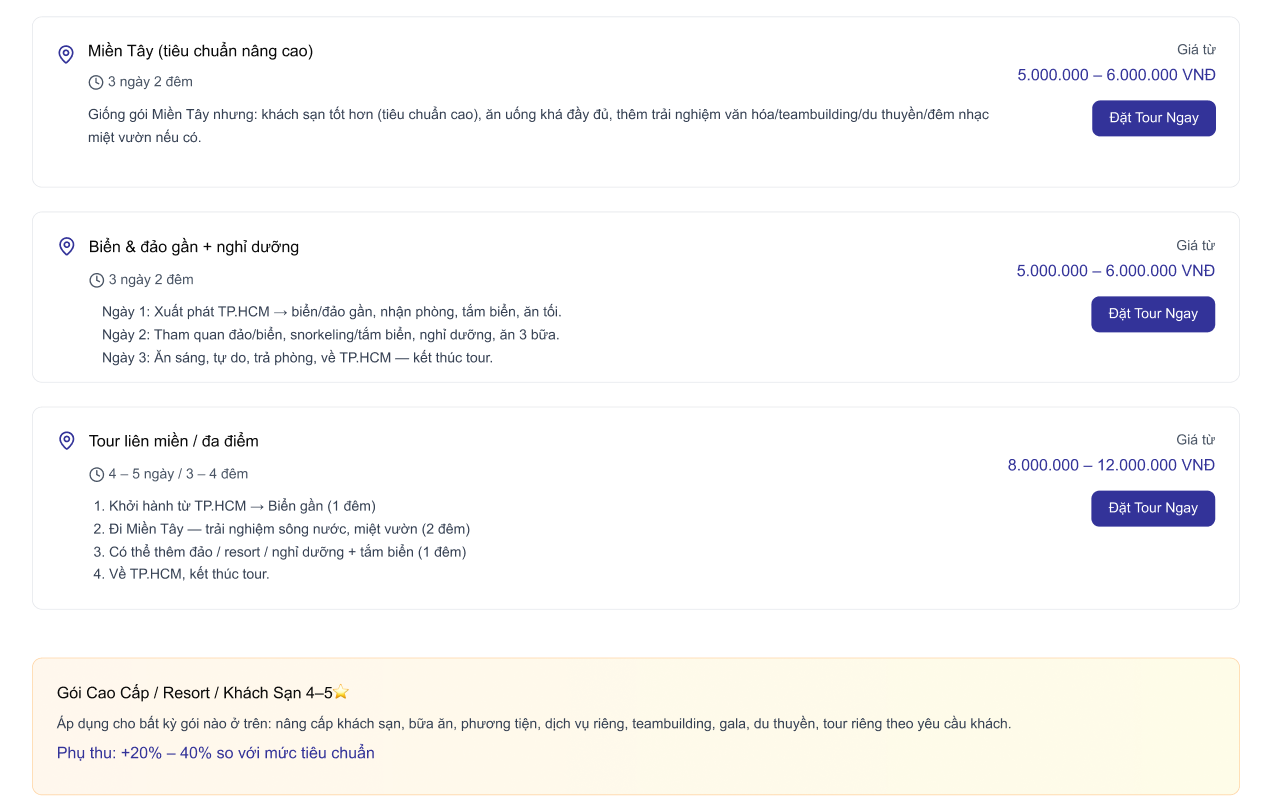Click the location pin beside Miền Tây title
This screenshot has height=810, width=1272.
pos(66,54)
